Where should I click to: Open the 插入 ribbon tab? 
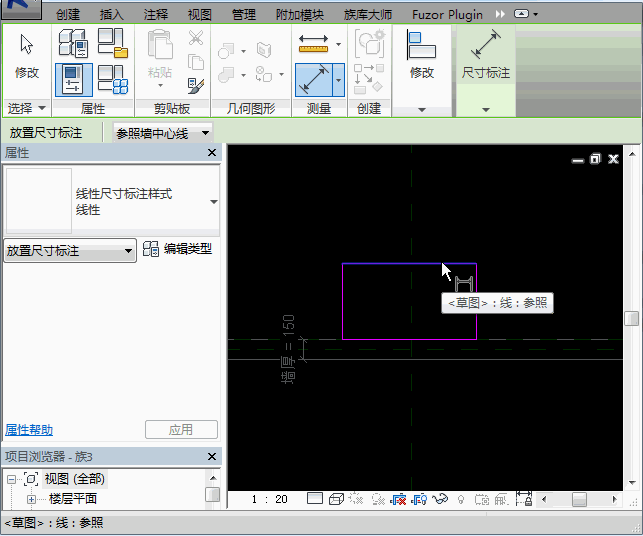click(x=112, y=14)
